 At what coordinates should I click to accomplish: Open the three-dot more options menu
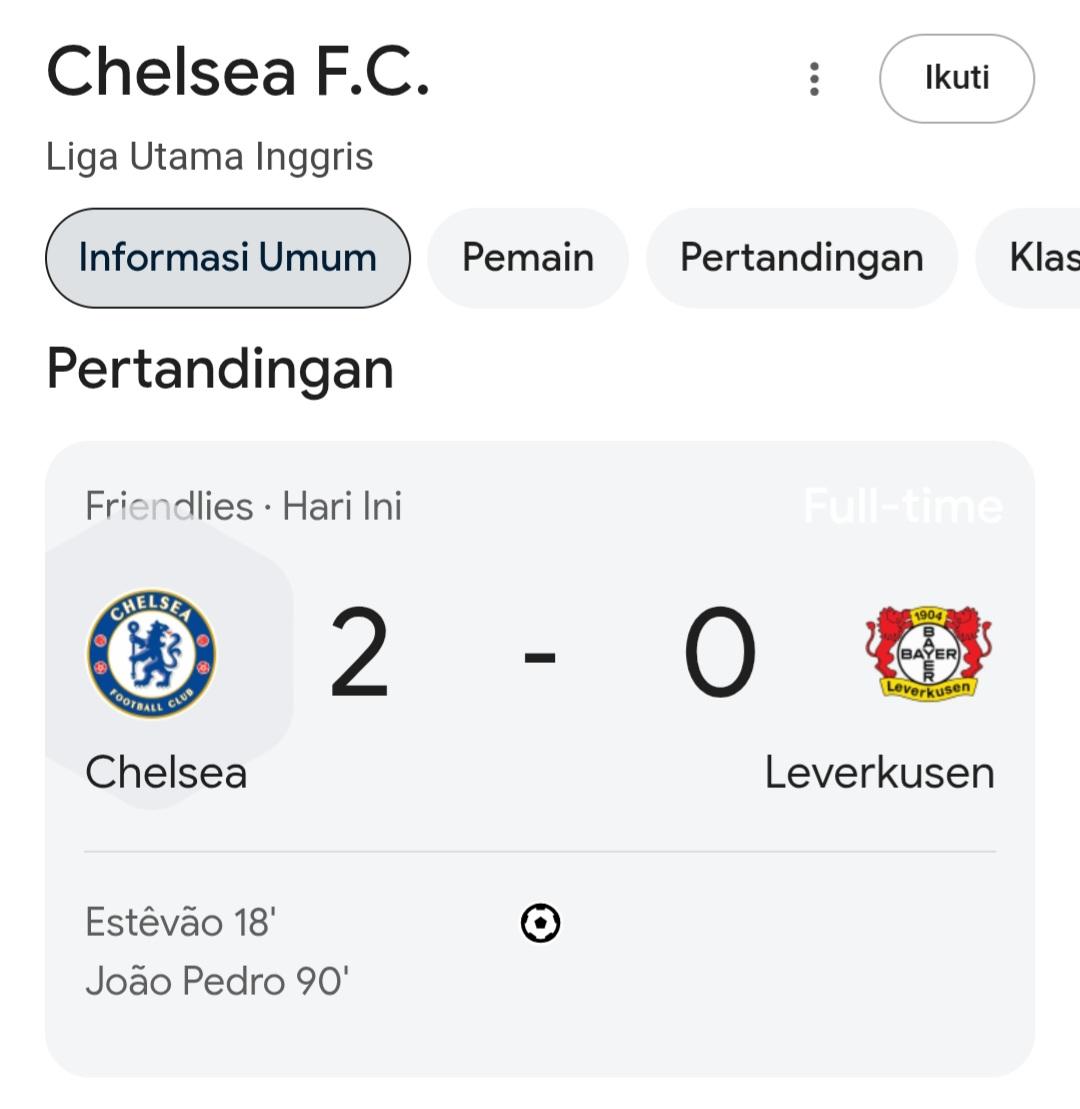(814, 79)
